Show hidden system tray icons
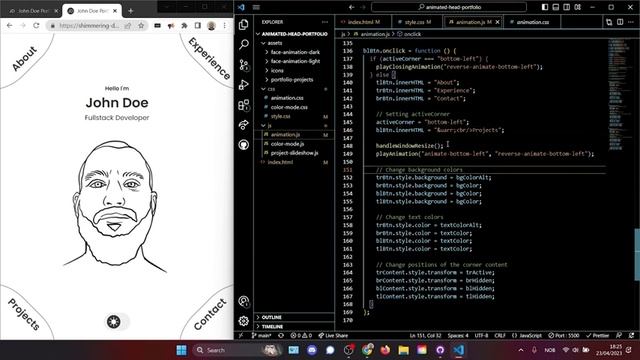 point(521,350)
